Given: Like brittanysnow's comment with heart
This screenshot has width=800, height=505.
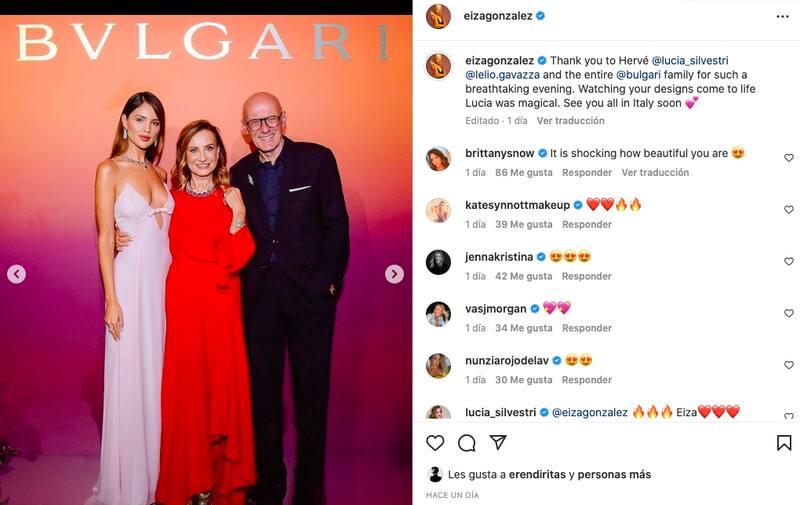Looking at the screenshot, I should [789, 158].
